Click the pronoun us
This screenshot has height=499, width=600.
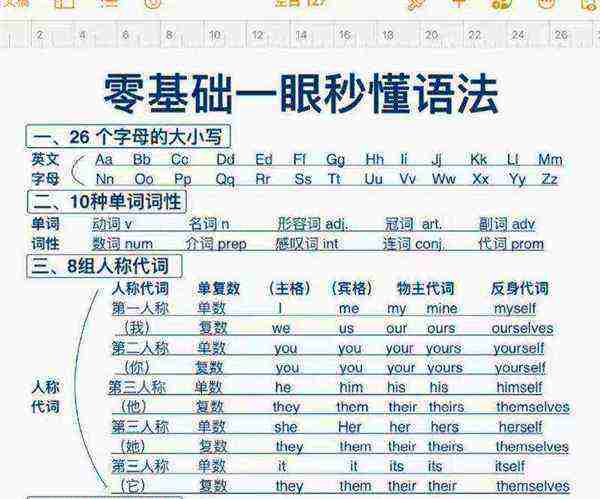coord(346,329)
